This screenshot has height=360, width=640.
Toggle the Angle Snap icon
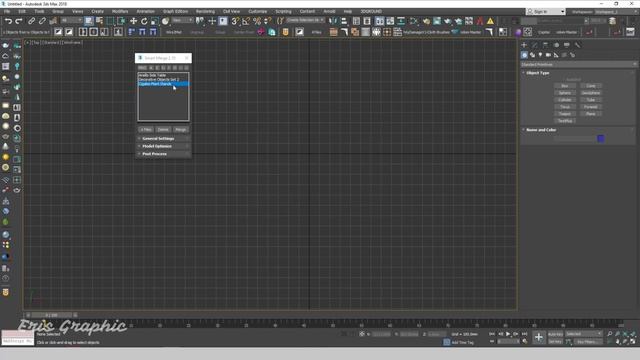point(246,21)
